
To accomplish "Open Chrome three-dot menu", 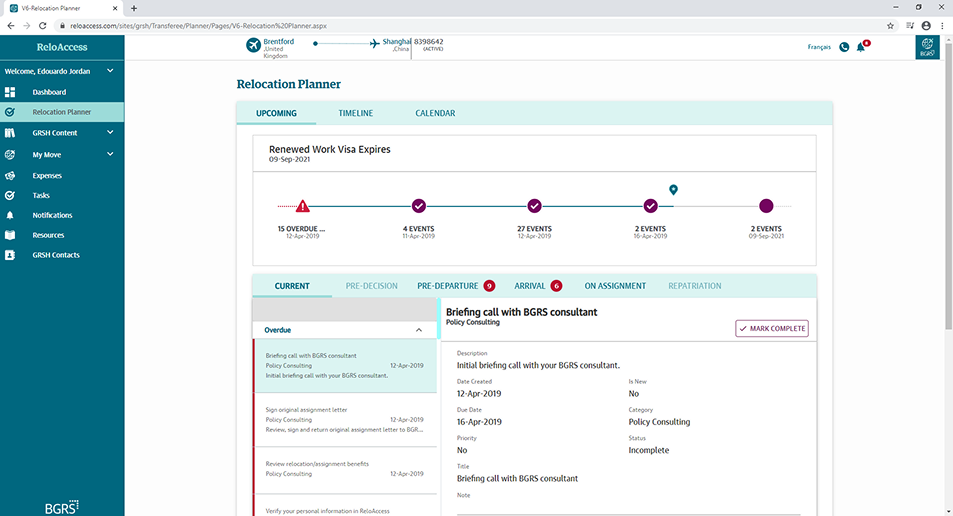I will click(x=943, y=26).
